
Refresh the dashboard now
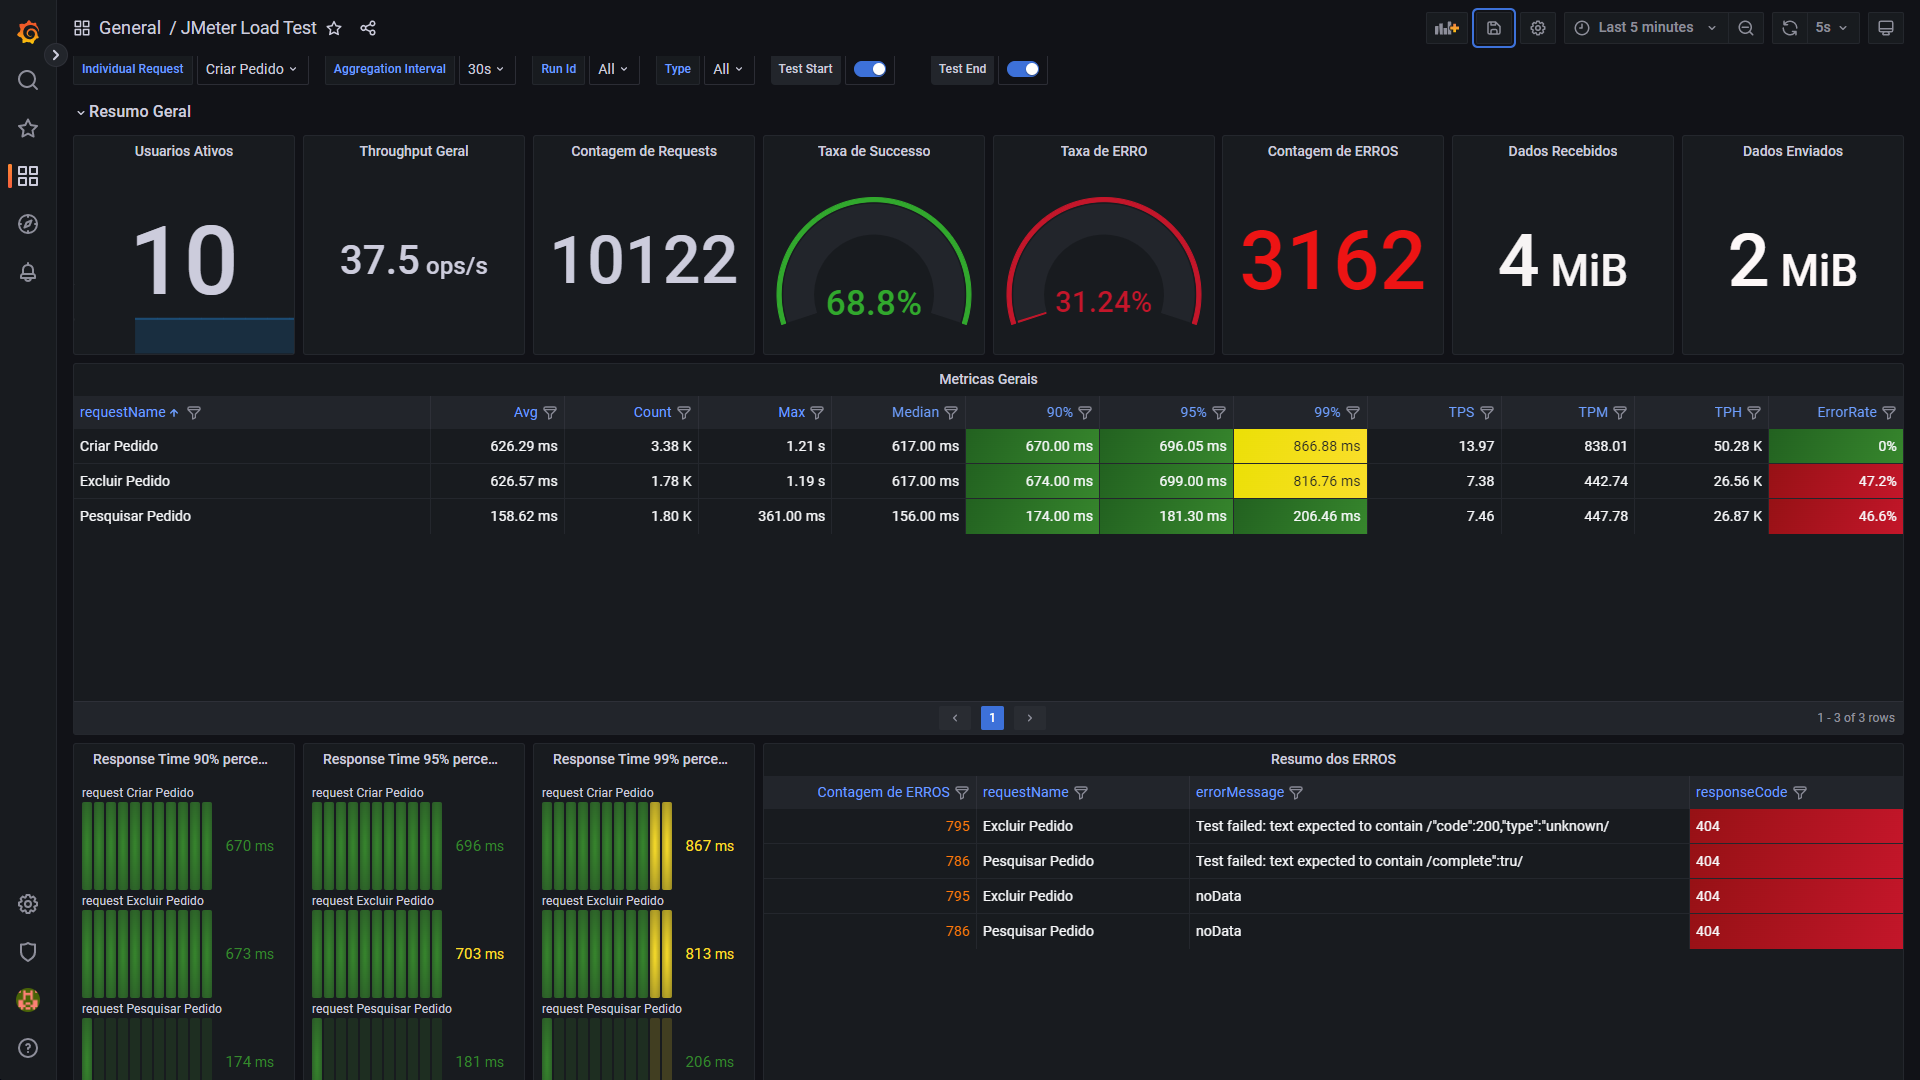[x=1790, y=28]
